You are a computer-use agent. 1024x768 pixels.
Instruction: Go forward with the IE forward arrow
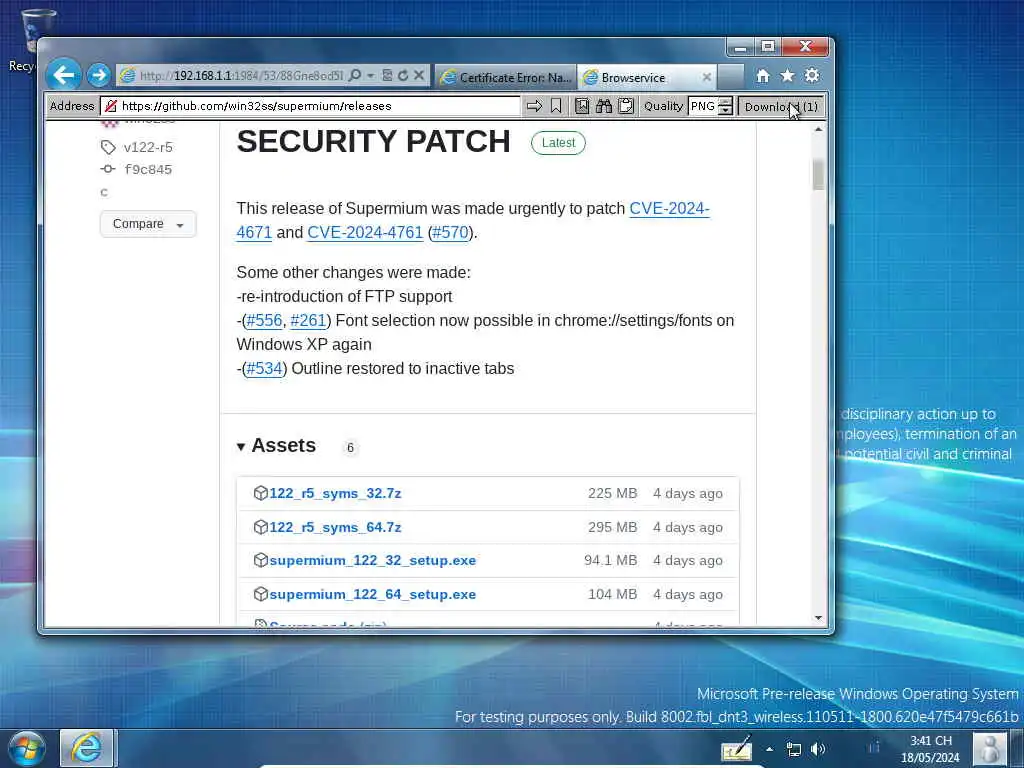tap(99, 75)
